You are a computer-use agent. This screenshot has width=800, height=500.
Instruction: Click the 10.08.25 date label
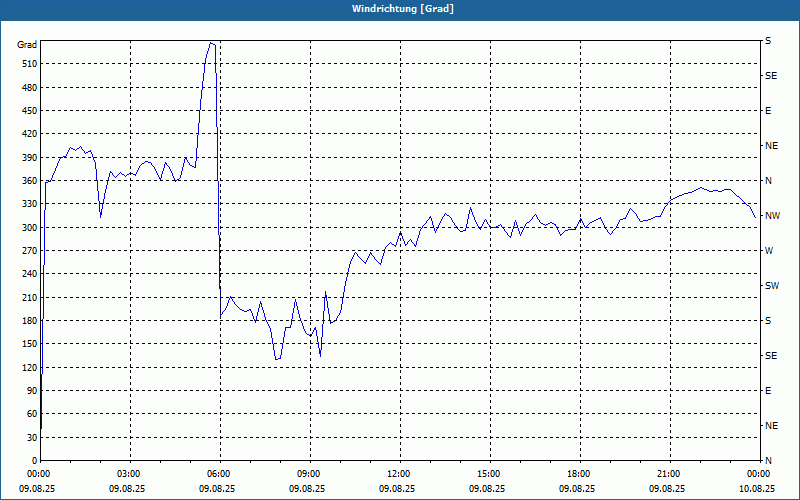click(x=757, y=488)
